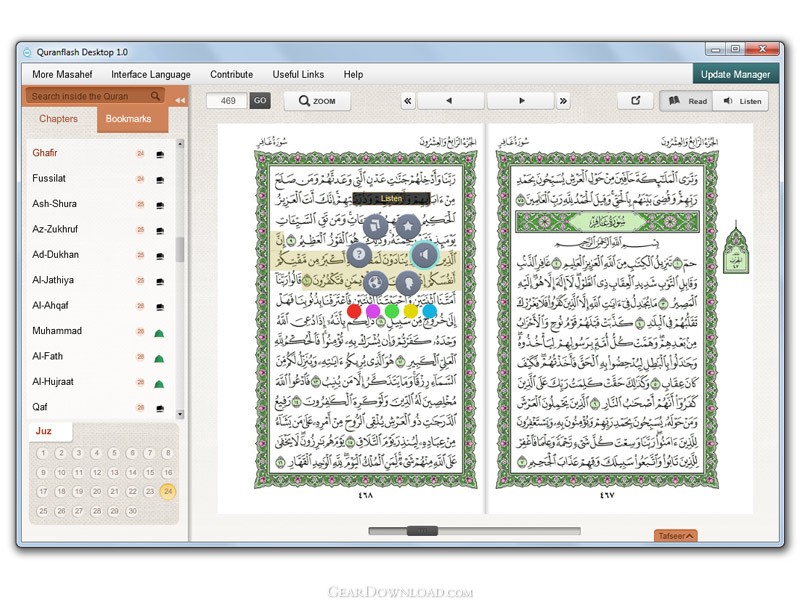Screen dimensions: 800x600
Task: Click the Kaaba icon beside Az-Zukhruf
Action: pos(160,231)
